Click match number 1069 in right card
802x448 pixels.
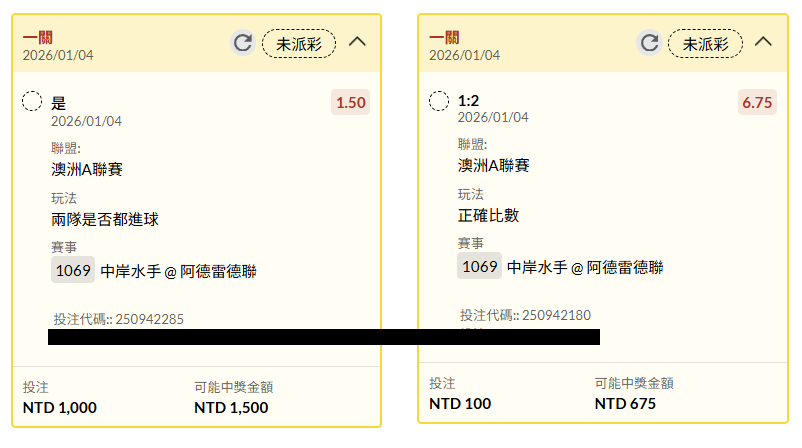coord(480,266)
